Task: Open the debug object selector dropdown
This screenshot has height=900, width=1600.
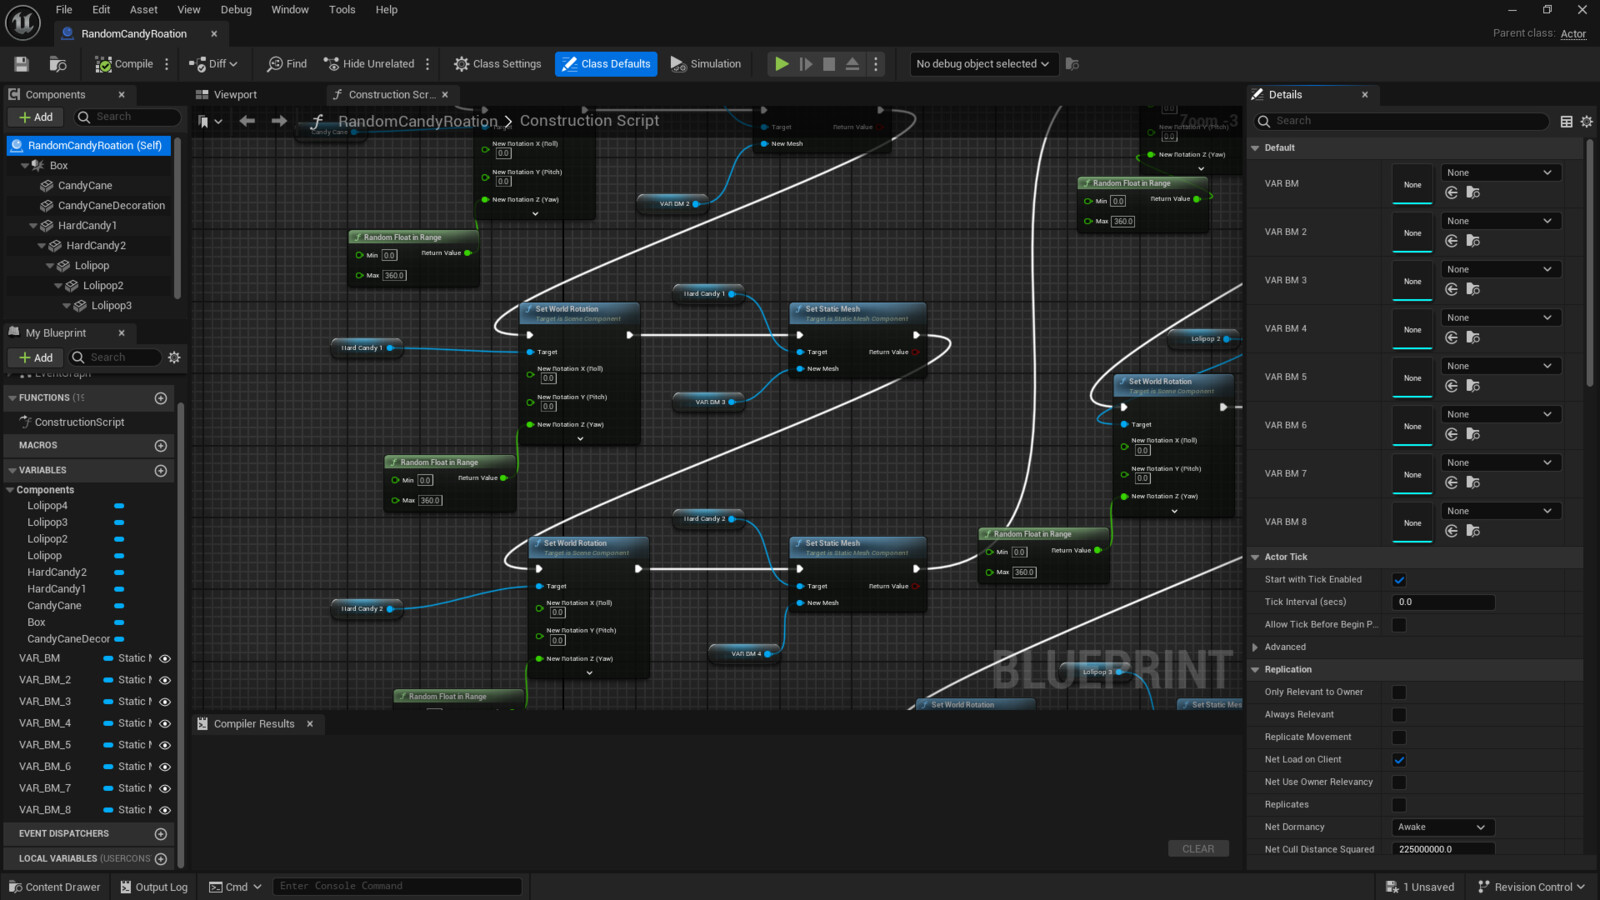Action: click(982, 64)
